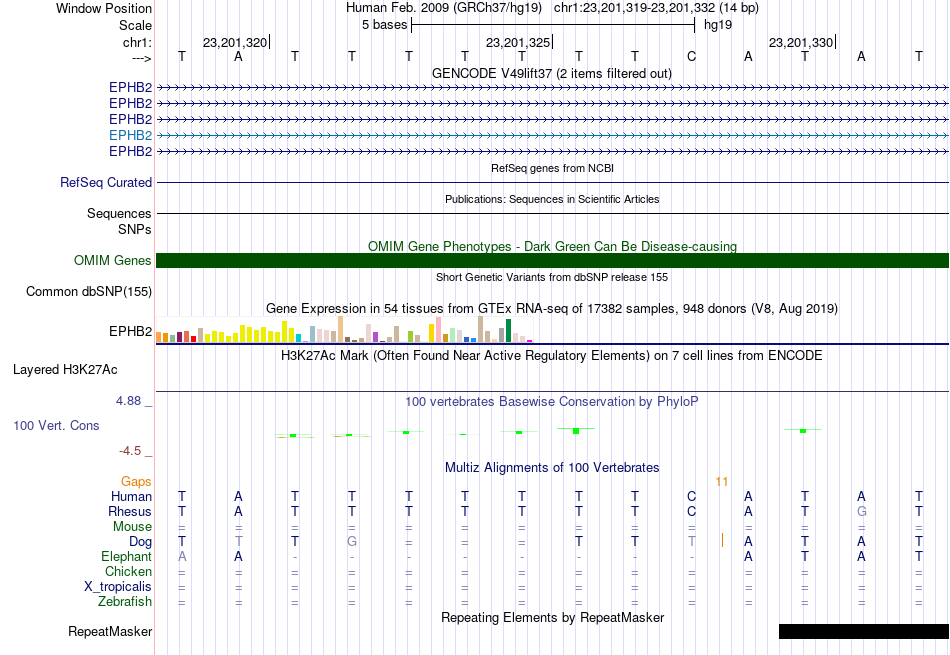
Task: Click the X_tropicalis alignment row label
Action: (118, 587)
